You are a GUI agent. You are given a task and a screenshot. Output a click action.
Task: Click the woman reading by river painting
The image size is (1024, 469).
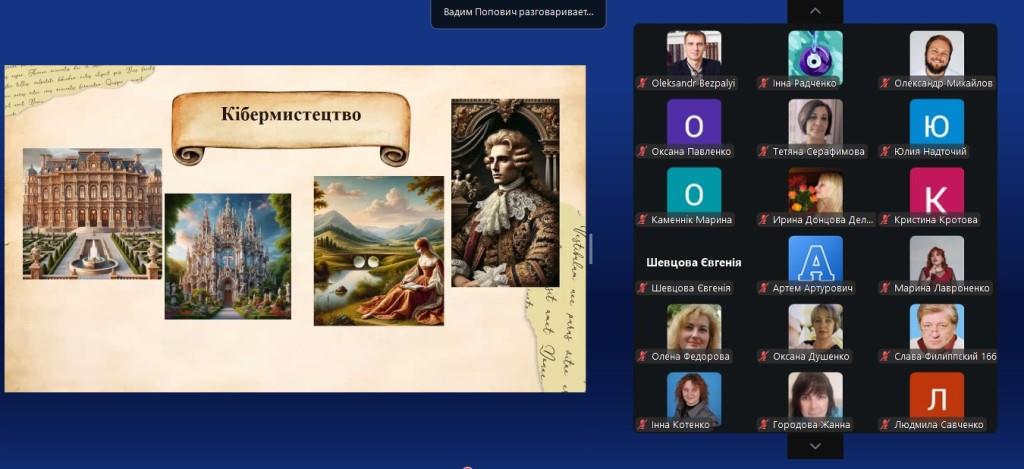pyautogui.click(x=378, y=251)
